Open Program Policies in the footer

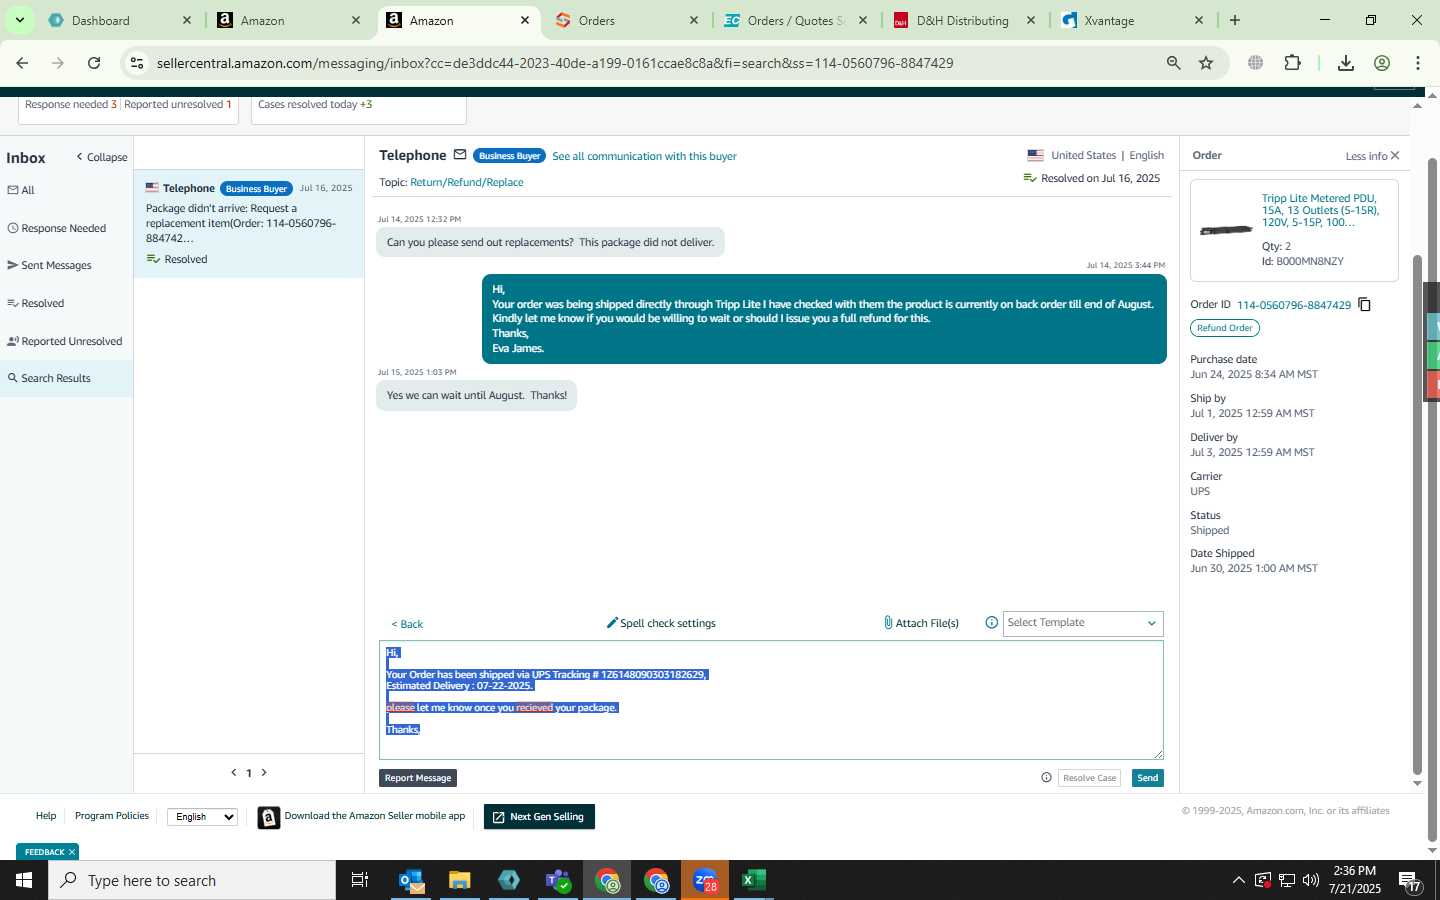coord(111,816)
